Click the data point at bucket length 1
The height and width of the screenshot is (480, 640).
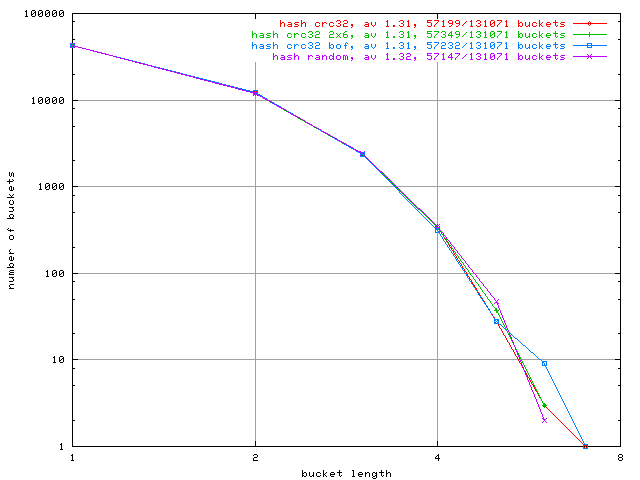[73, 46]
